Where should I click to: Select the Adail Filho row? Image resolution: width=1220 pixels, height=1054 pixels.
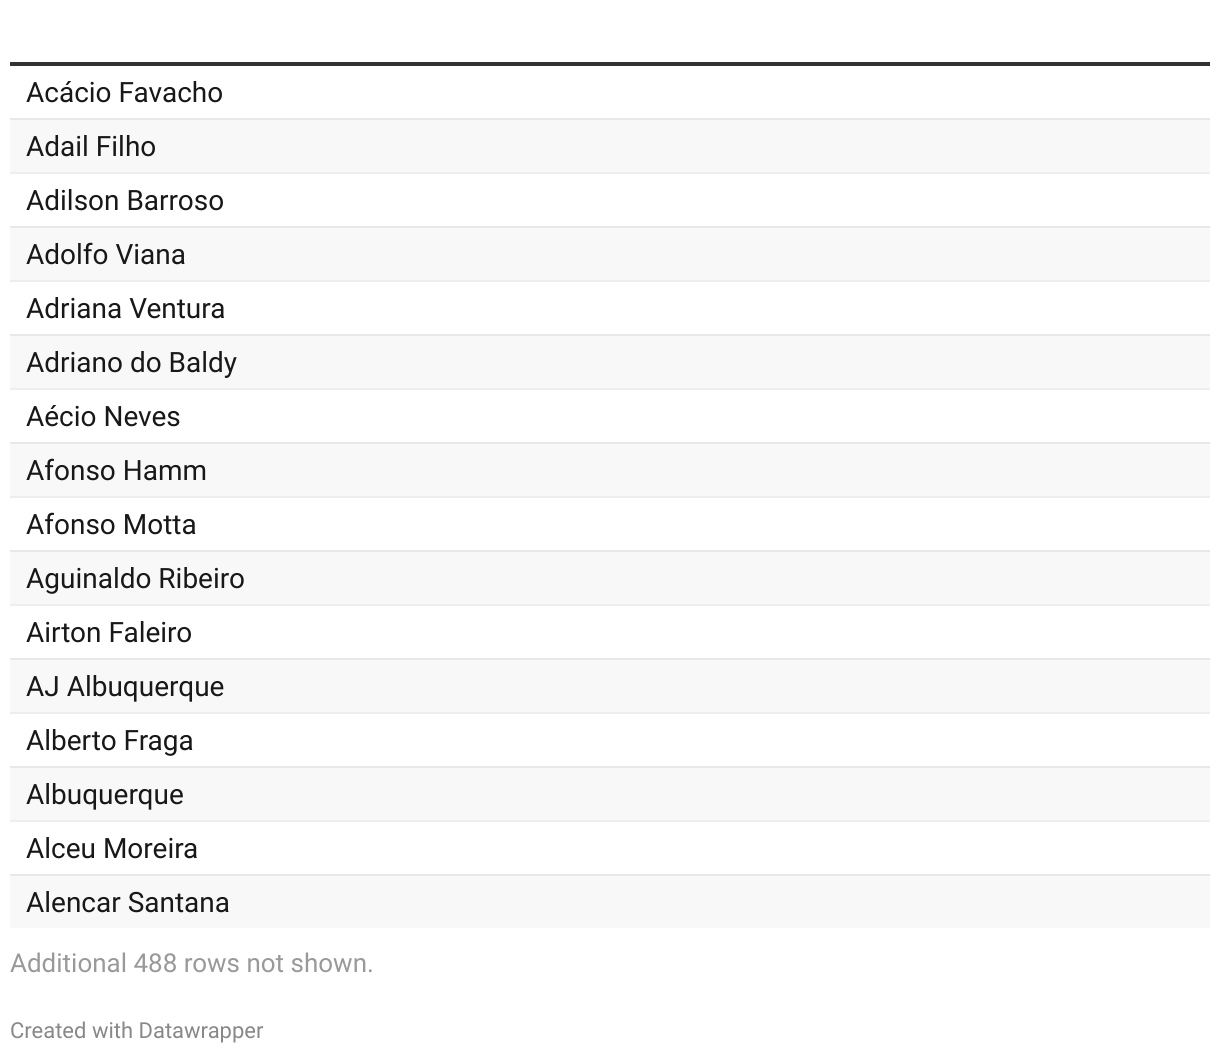coord(91,147)
